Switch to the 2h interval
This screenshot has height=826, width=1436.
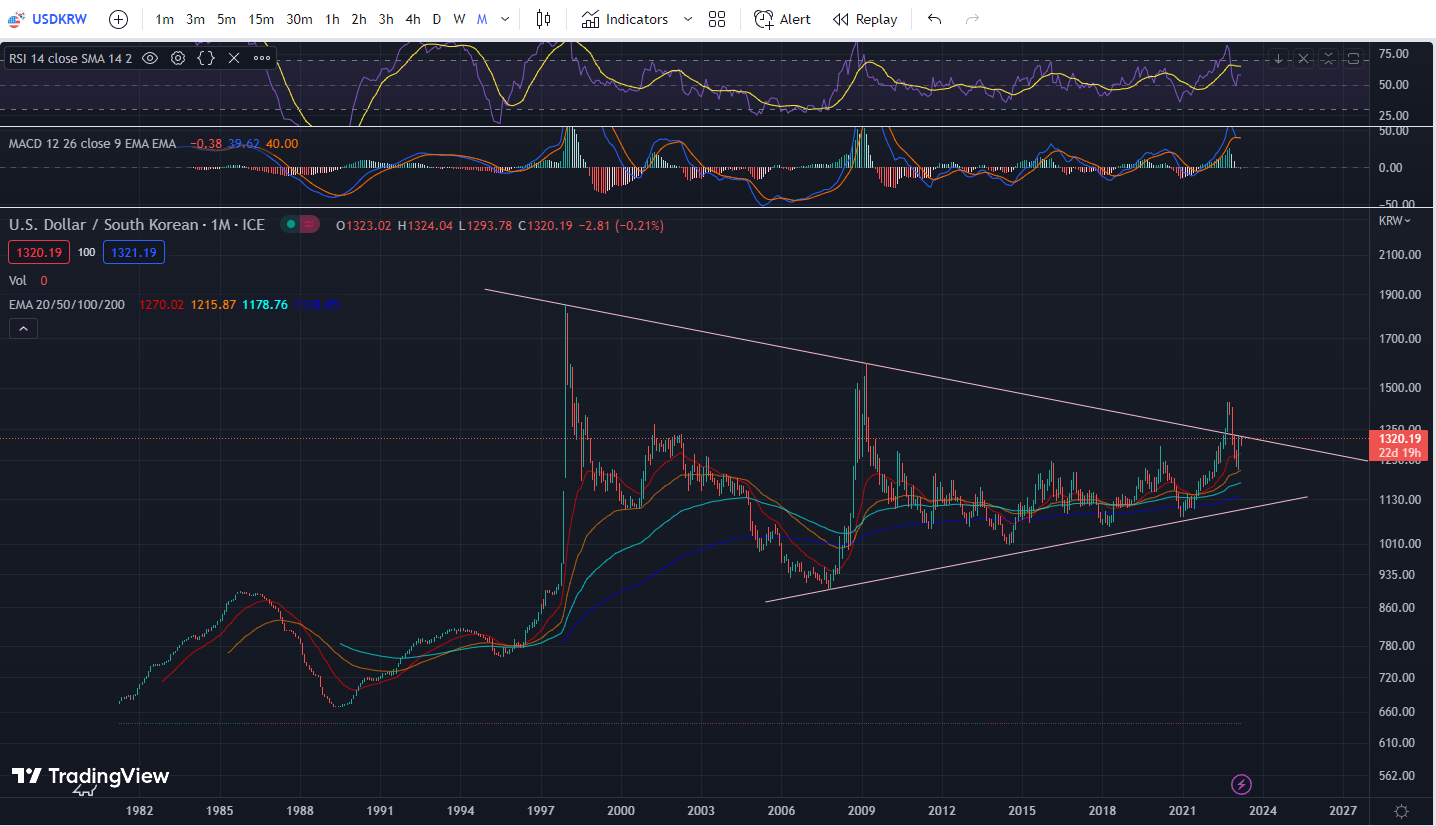click(359, 19)
